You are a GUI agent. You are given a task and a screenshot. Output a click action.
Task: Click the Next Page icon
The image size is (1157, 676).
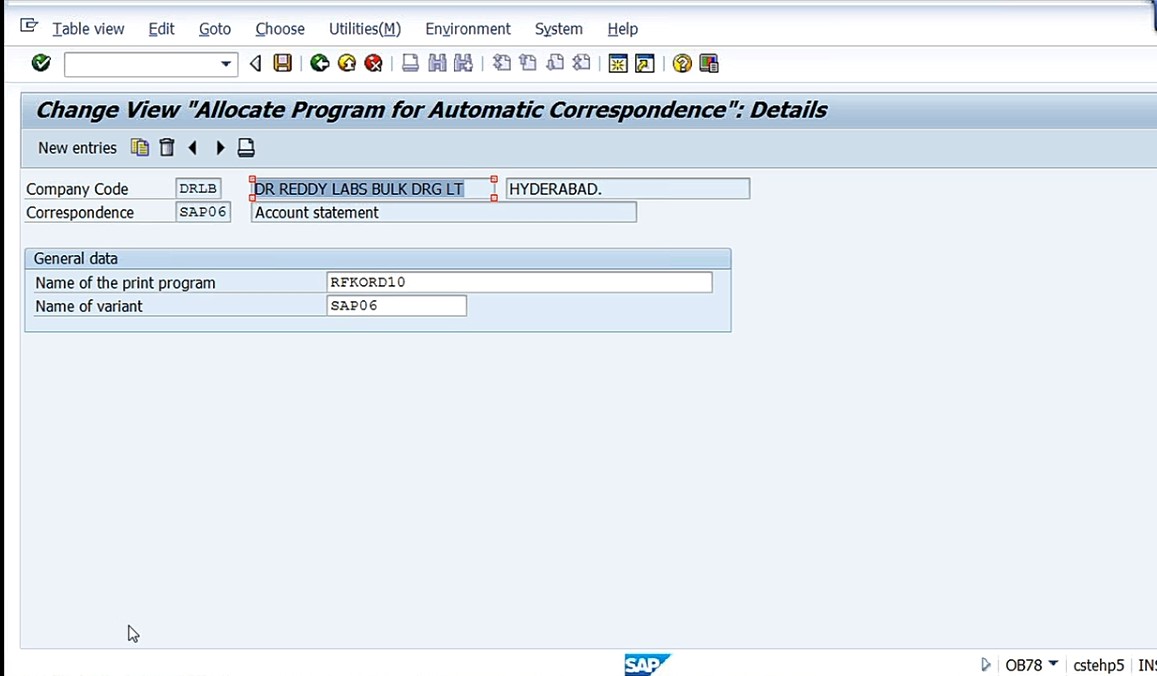click(555, 63)
